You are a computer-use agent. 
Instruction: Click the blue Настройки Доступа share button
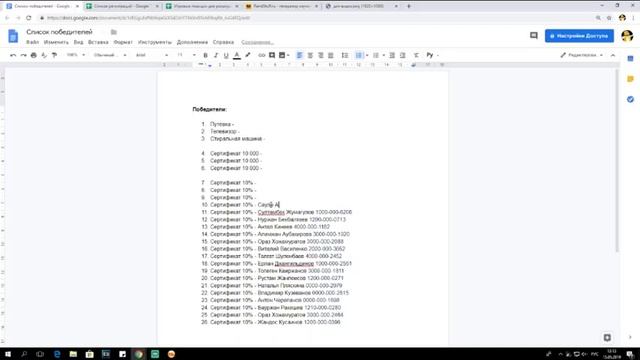point(579,36)
